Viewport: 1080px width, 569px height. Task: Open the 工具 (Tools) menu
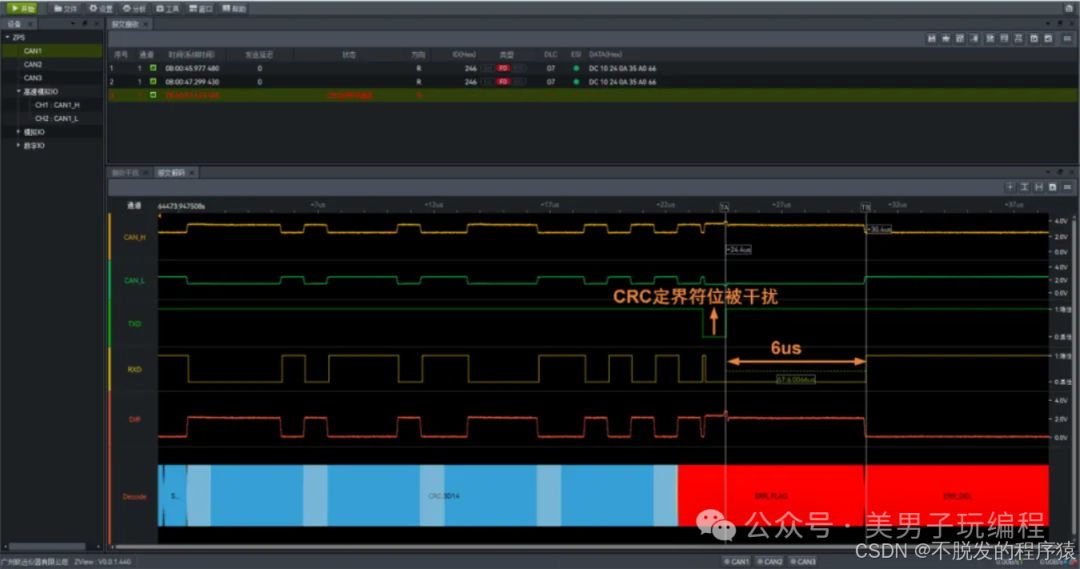click(167, 8)
